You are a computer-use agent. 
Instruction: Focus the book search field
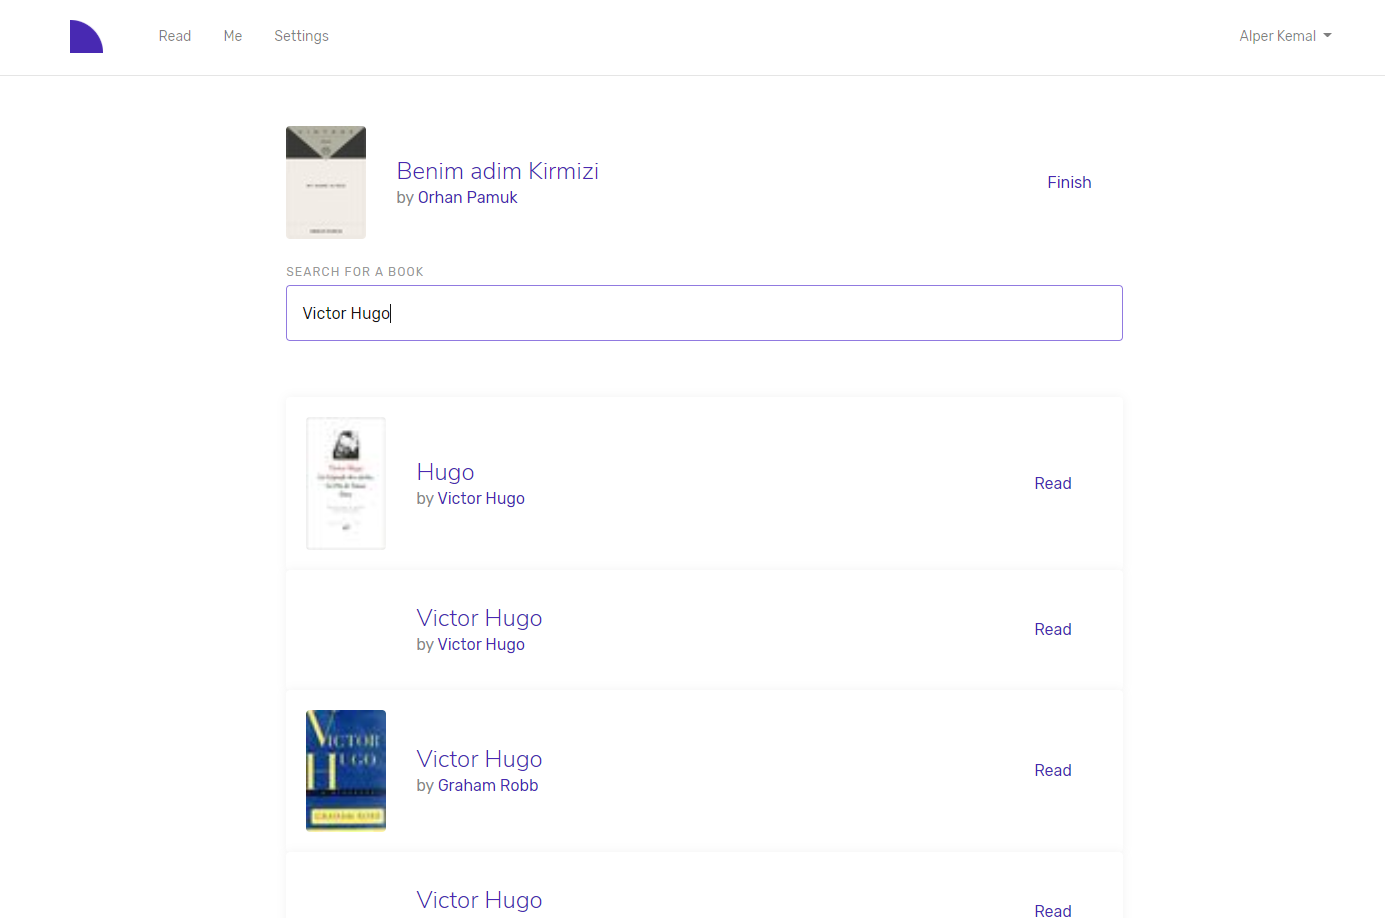tap(704, 313)
